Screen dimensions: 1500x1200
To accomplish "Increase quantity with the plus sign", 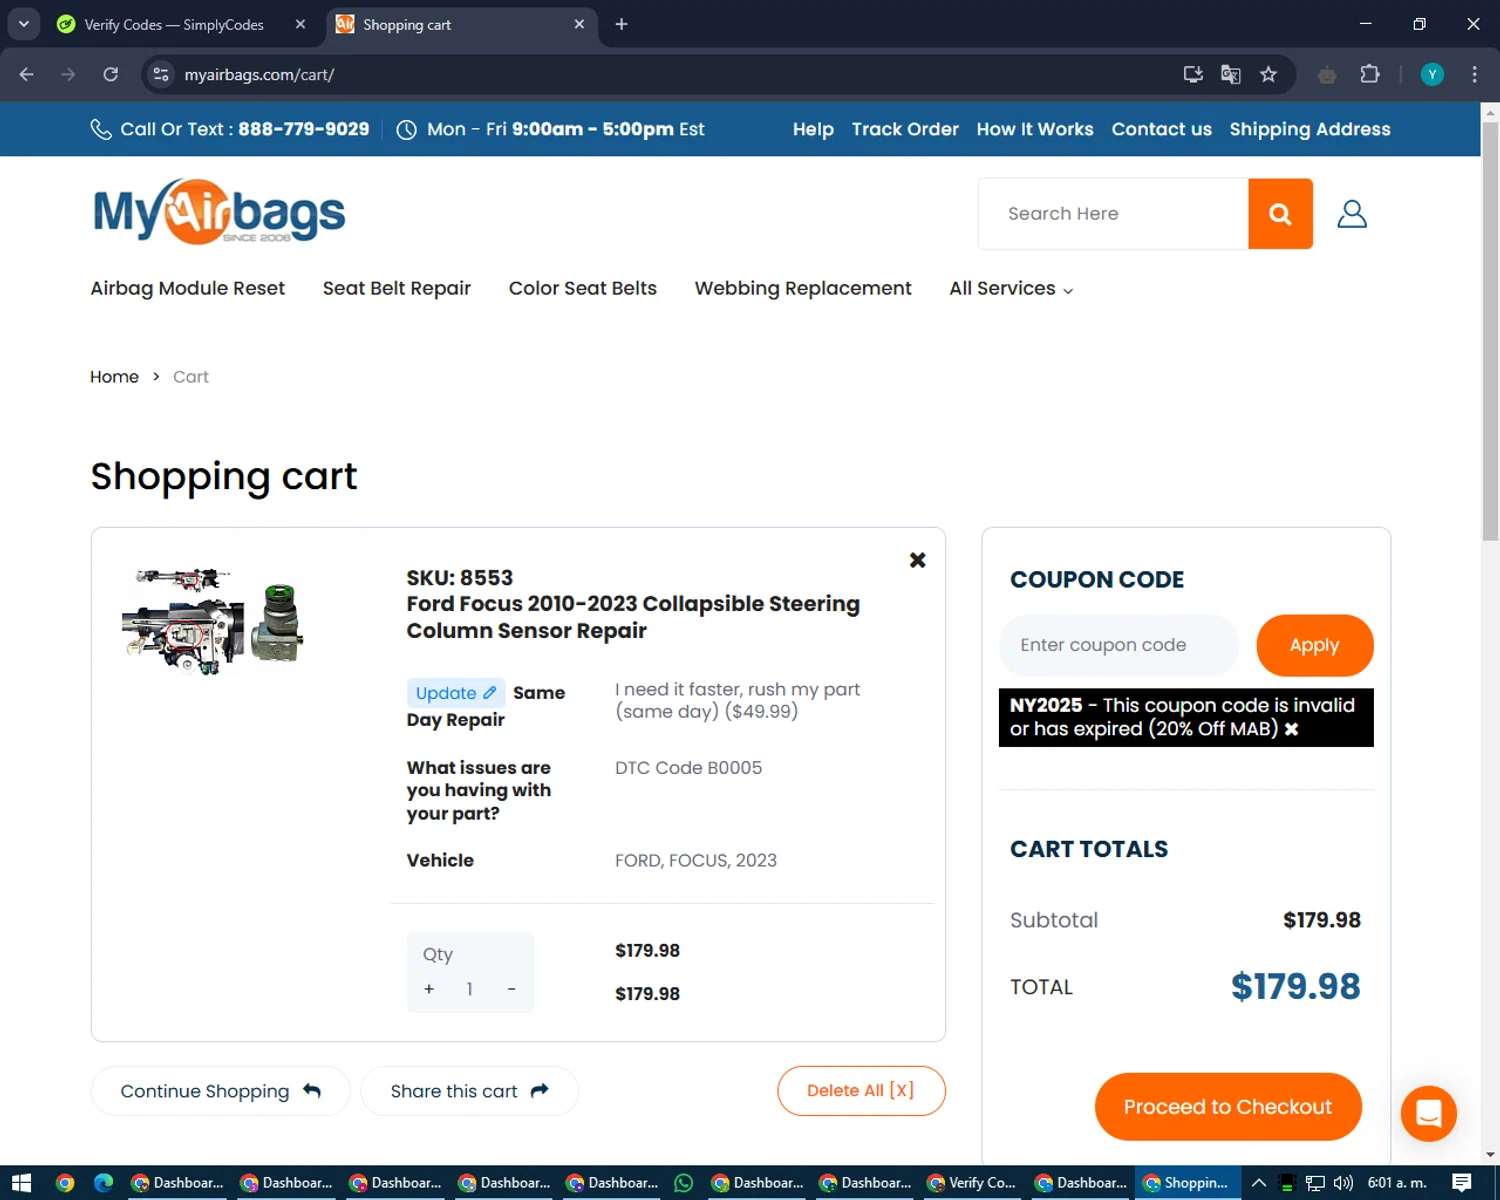I will tap(429, 989).
